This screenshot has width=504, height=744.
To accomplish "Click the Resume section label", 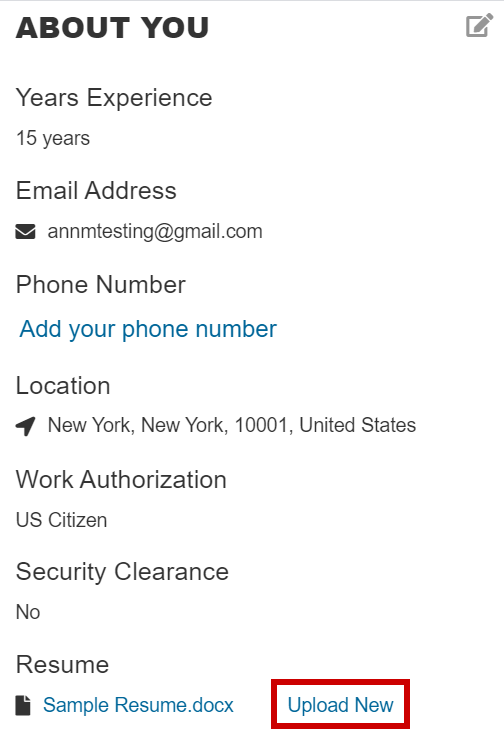I will 62,665.
